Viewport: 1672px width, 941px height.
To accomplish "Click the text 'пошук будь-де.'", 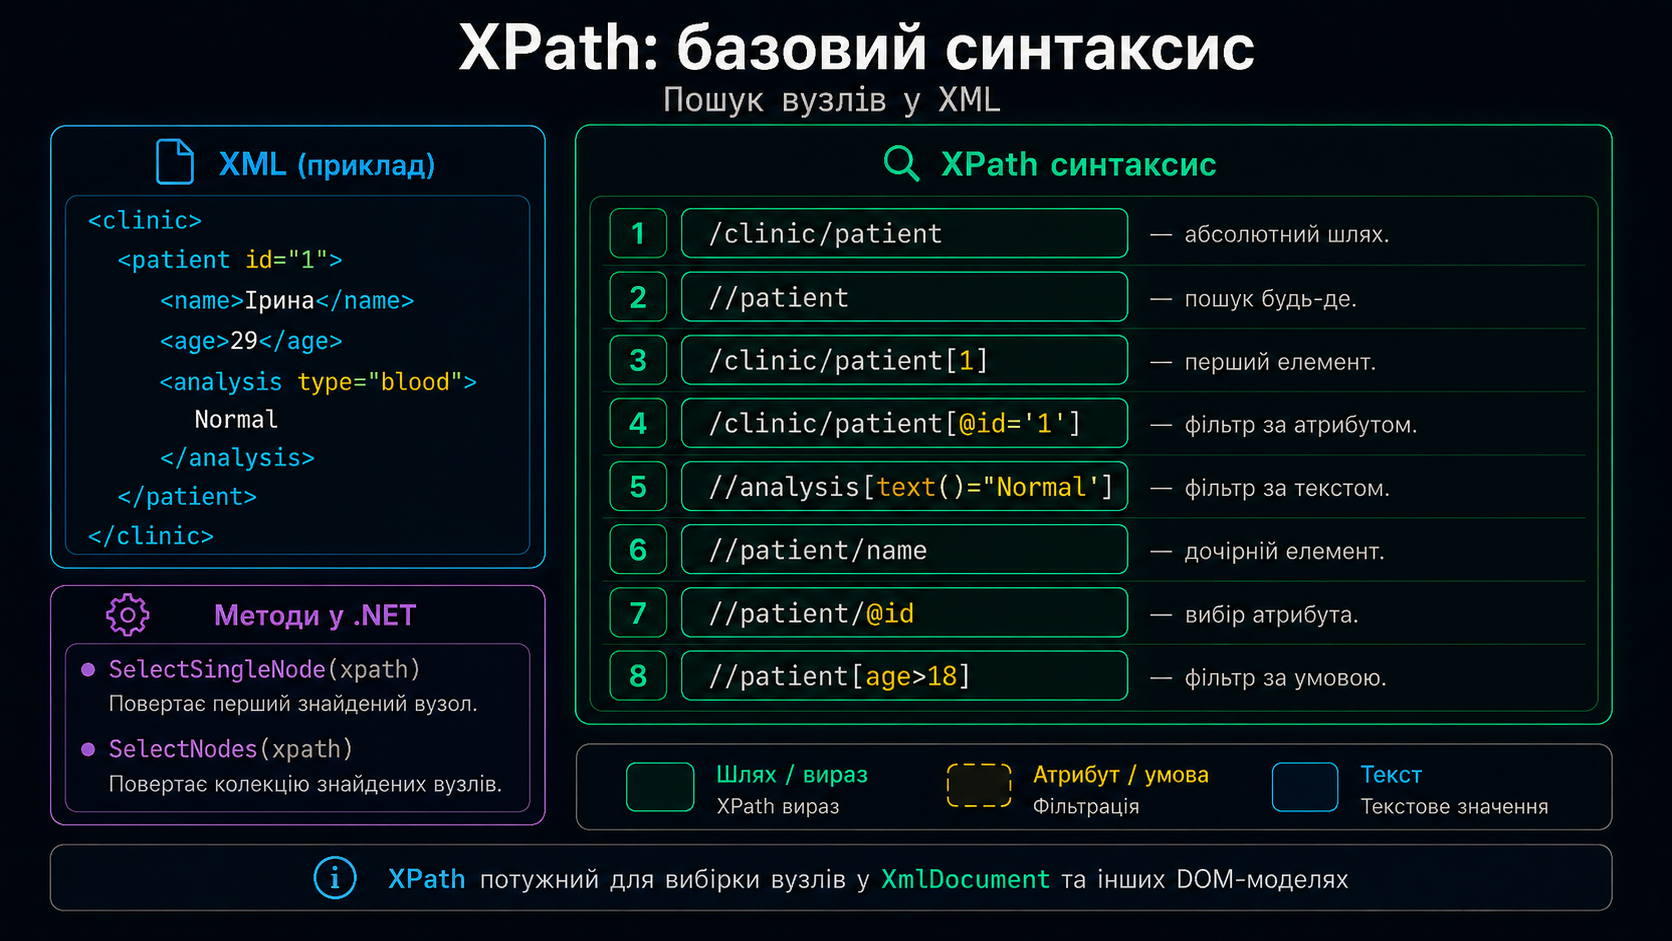I will [x=1270, y=299].
